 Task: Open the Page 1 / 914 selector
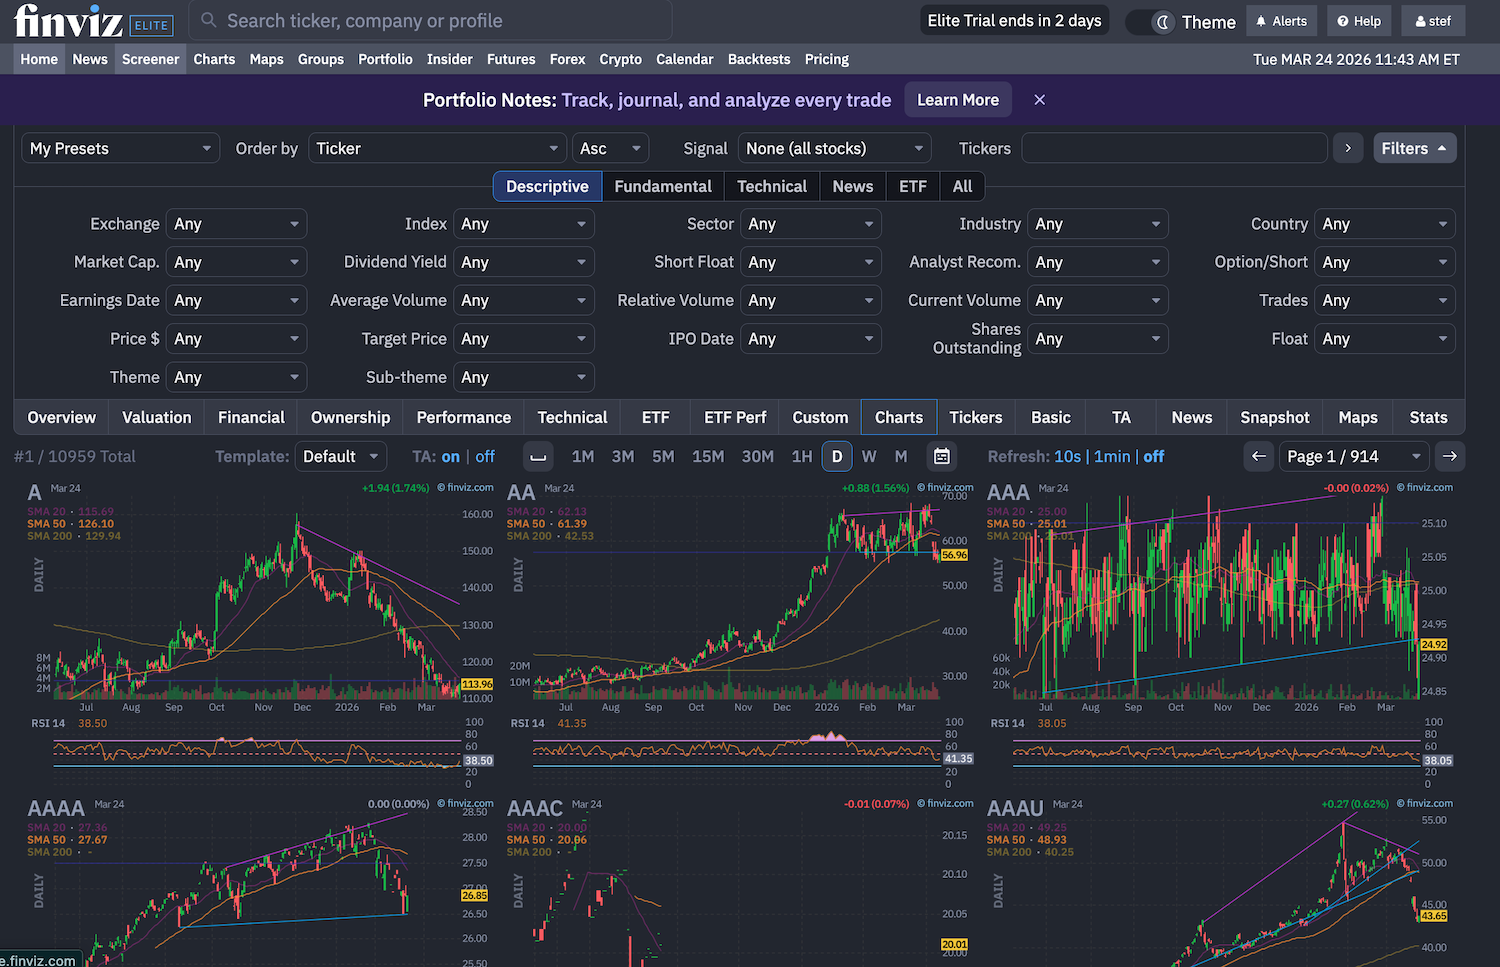tap(1354, 457)
